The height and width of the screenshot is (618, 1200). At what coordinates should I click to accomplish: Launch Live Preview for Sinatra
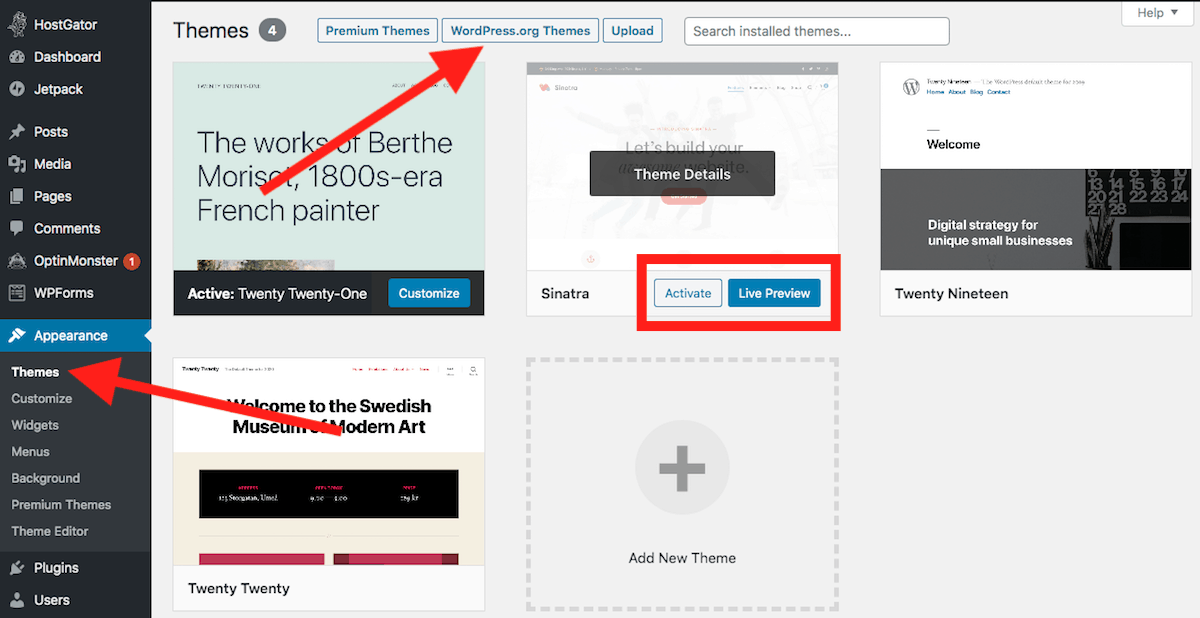(x=774, y=293)
